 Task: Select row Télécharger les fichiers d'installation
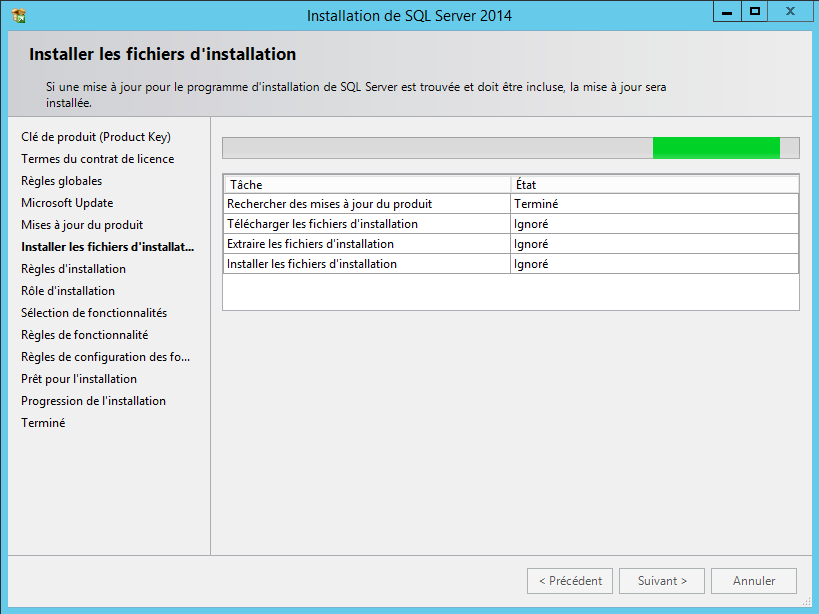click(x=511, y=224)
